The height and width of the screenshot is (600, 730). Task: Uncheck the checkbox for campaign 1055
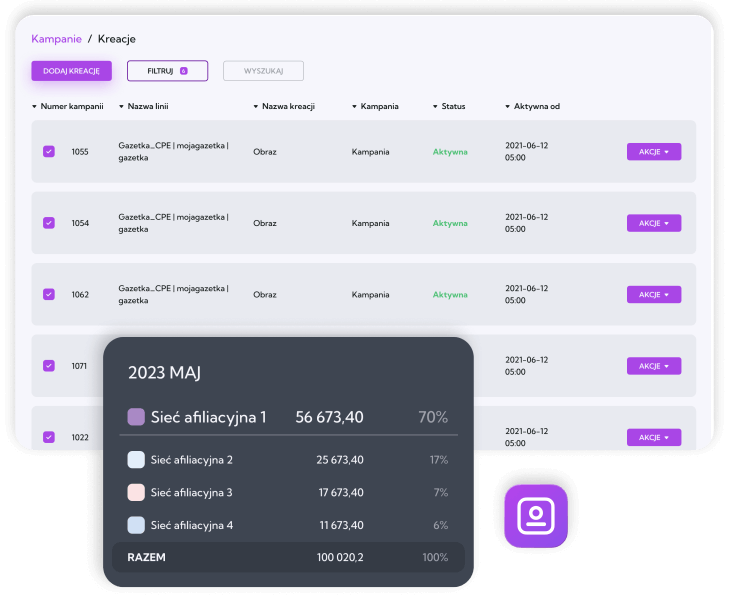[x=49, y=152]
